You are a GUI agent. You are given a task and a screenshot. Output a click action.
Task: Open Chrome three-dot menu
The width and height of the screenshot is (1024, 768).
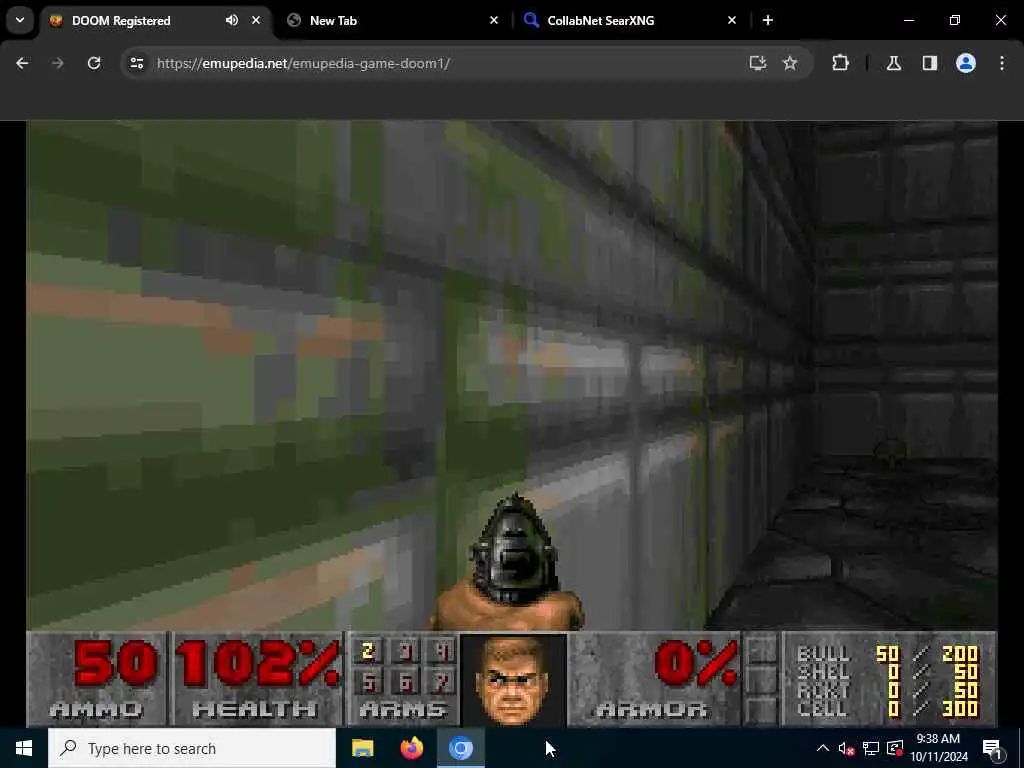point(1002,63)
